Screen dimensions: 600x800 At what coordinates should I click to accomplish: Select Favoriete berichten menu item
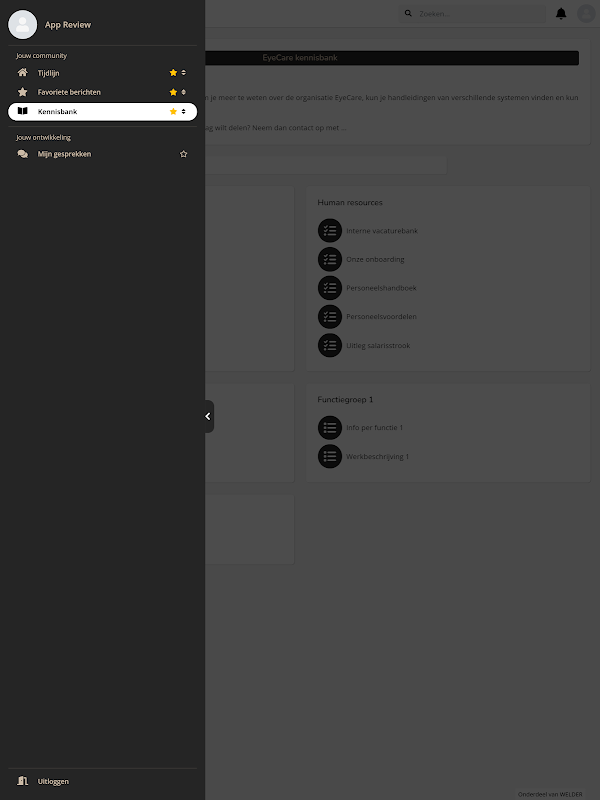tap(102, 92)
